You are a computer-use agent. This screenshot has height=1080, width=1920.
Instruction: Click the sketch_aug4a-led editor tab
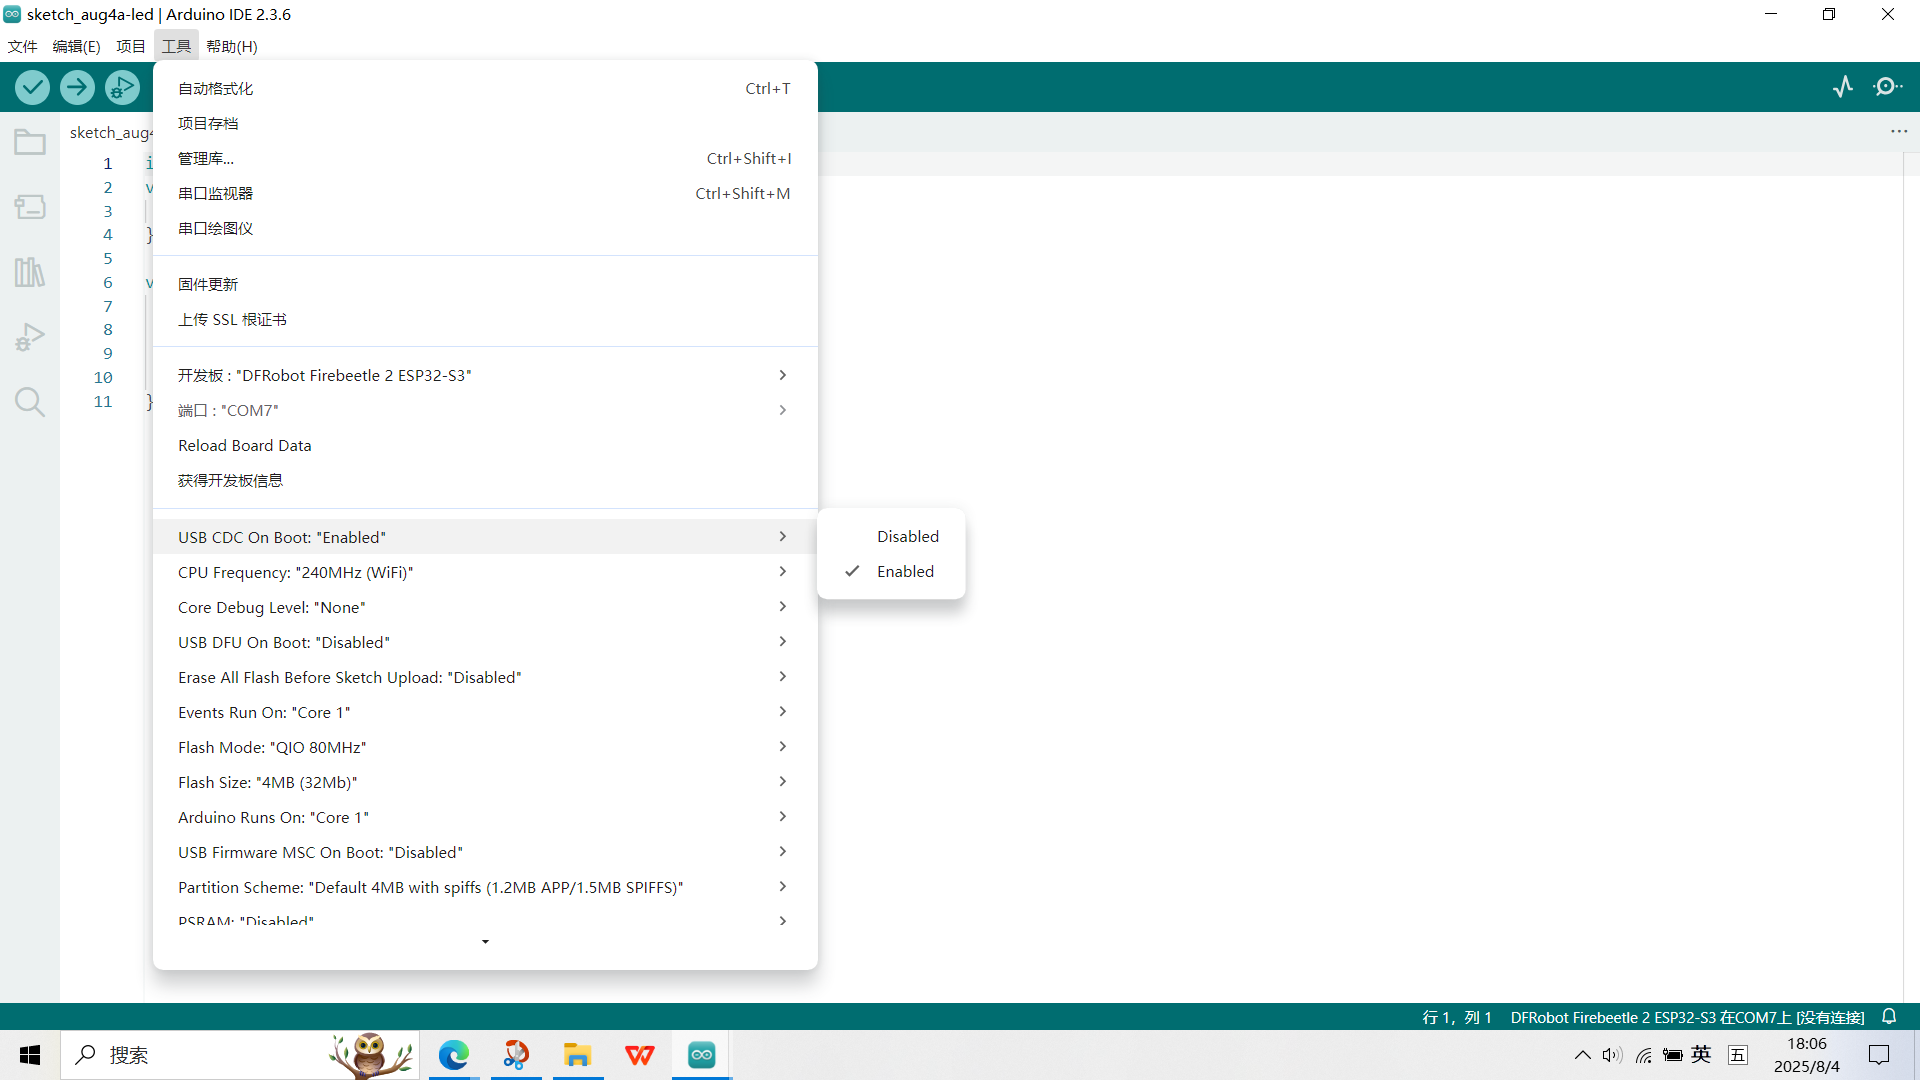point(110,132)
